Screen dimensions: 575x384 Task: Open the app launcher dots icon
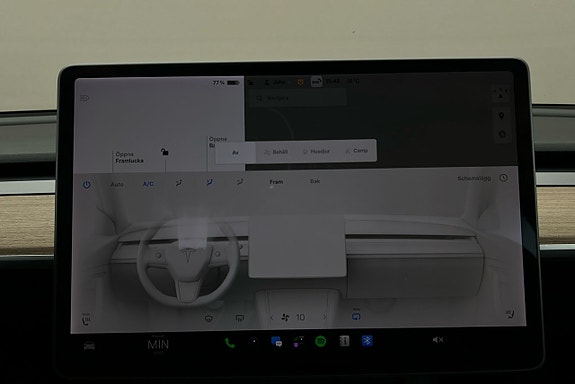[x=253, y=341]
